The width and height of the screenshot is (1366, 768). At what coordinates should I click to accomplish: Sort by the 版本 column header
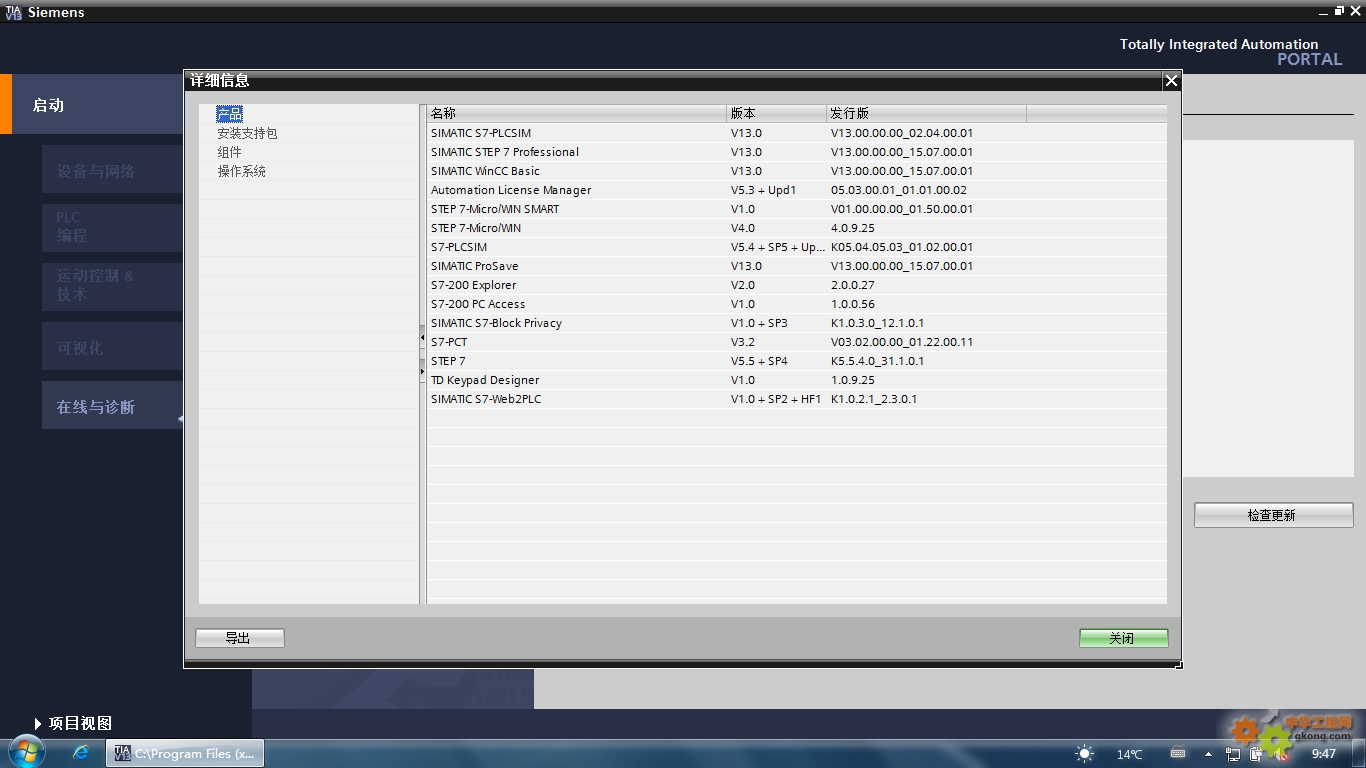point(777,113)
